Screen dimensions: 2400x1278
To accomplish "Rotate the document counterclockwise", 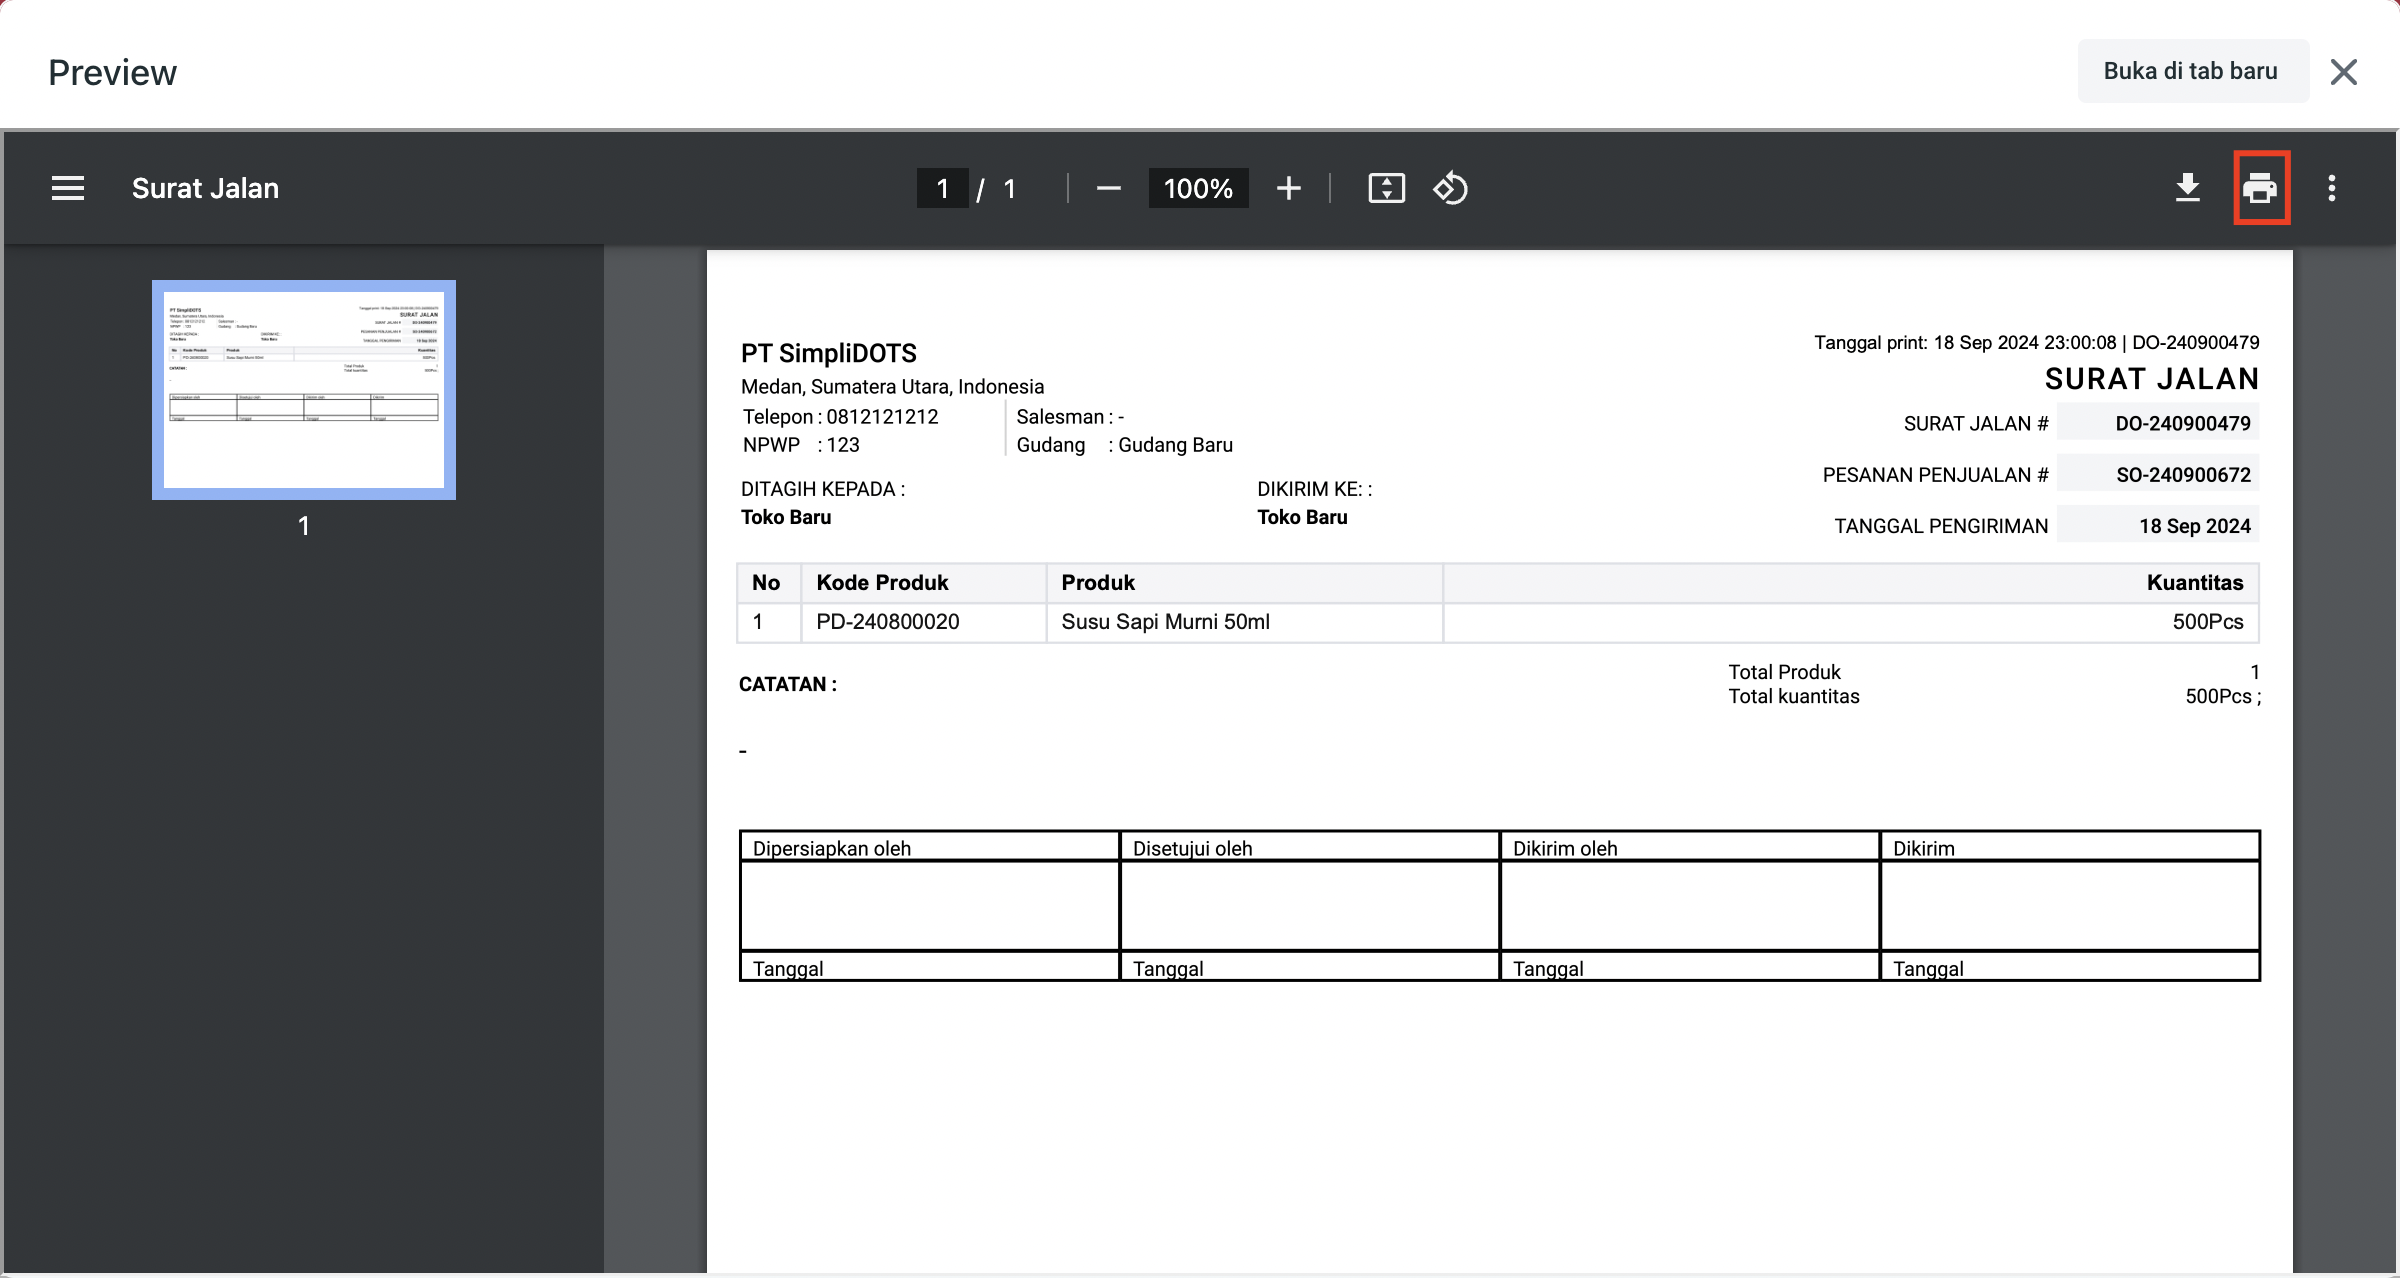I will point(1450,188).
